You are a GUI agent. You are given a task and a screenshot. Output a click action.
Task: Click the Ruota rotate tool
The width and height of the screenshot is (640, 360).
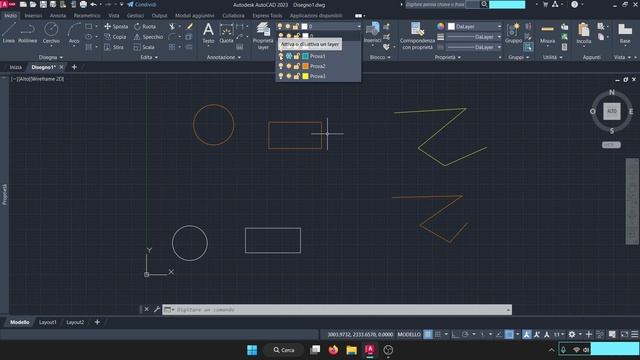click(145, 27)
